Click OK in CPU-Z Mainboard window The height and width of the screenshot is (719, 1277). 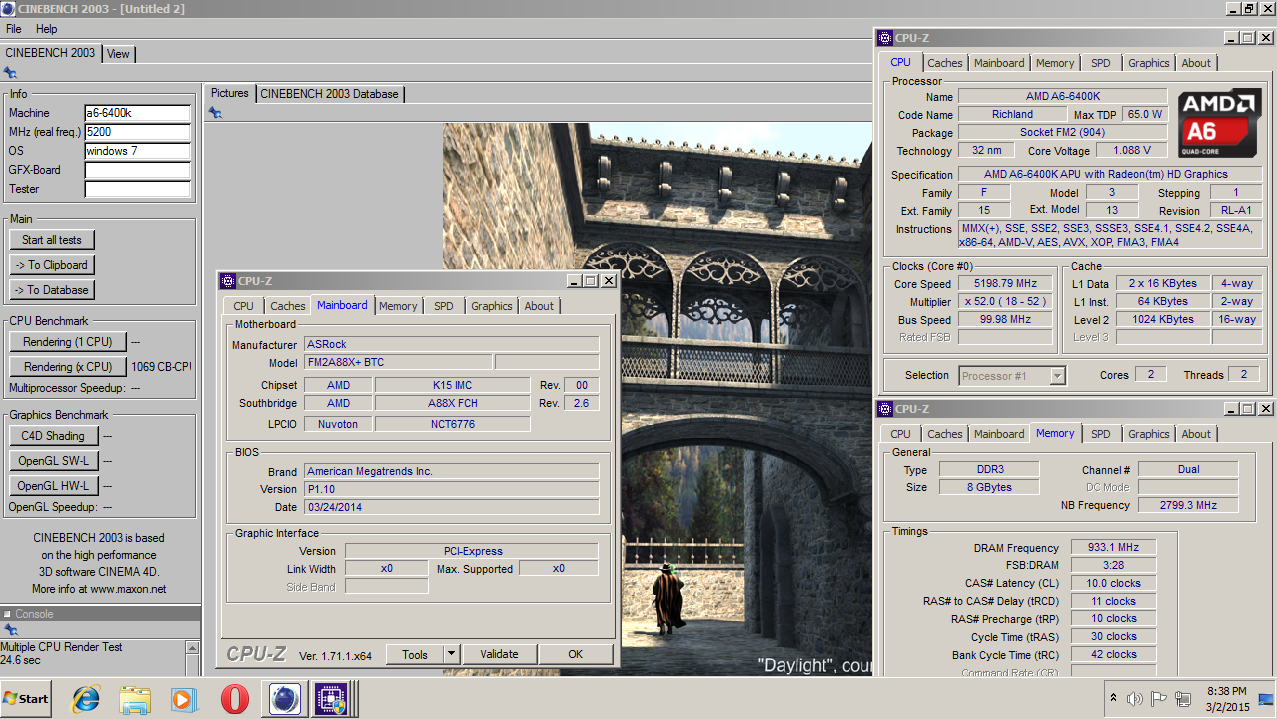(575, 655)
